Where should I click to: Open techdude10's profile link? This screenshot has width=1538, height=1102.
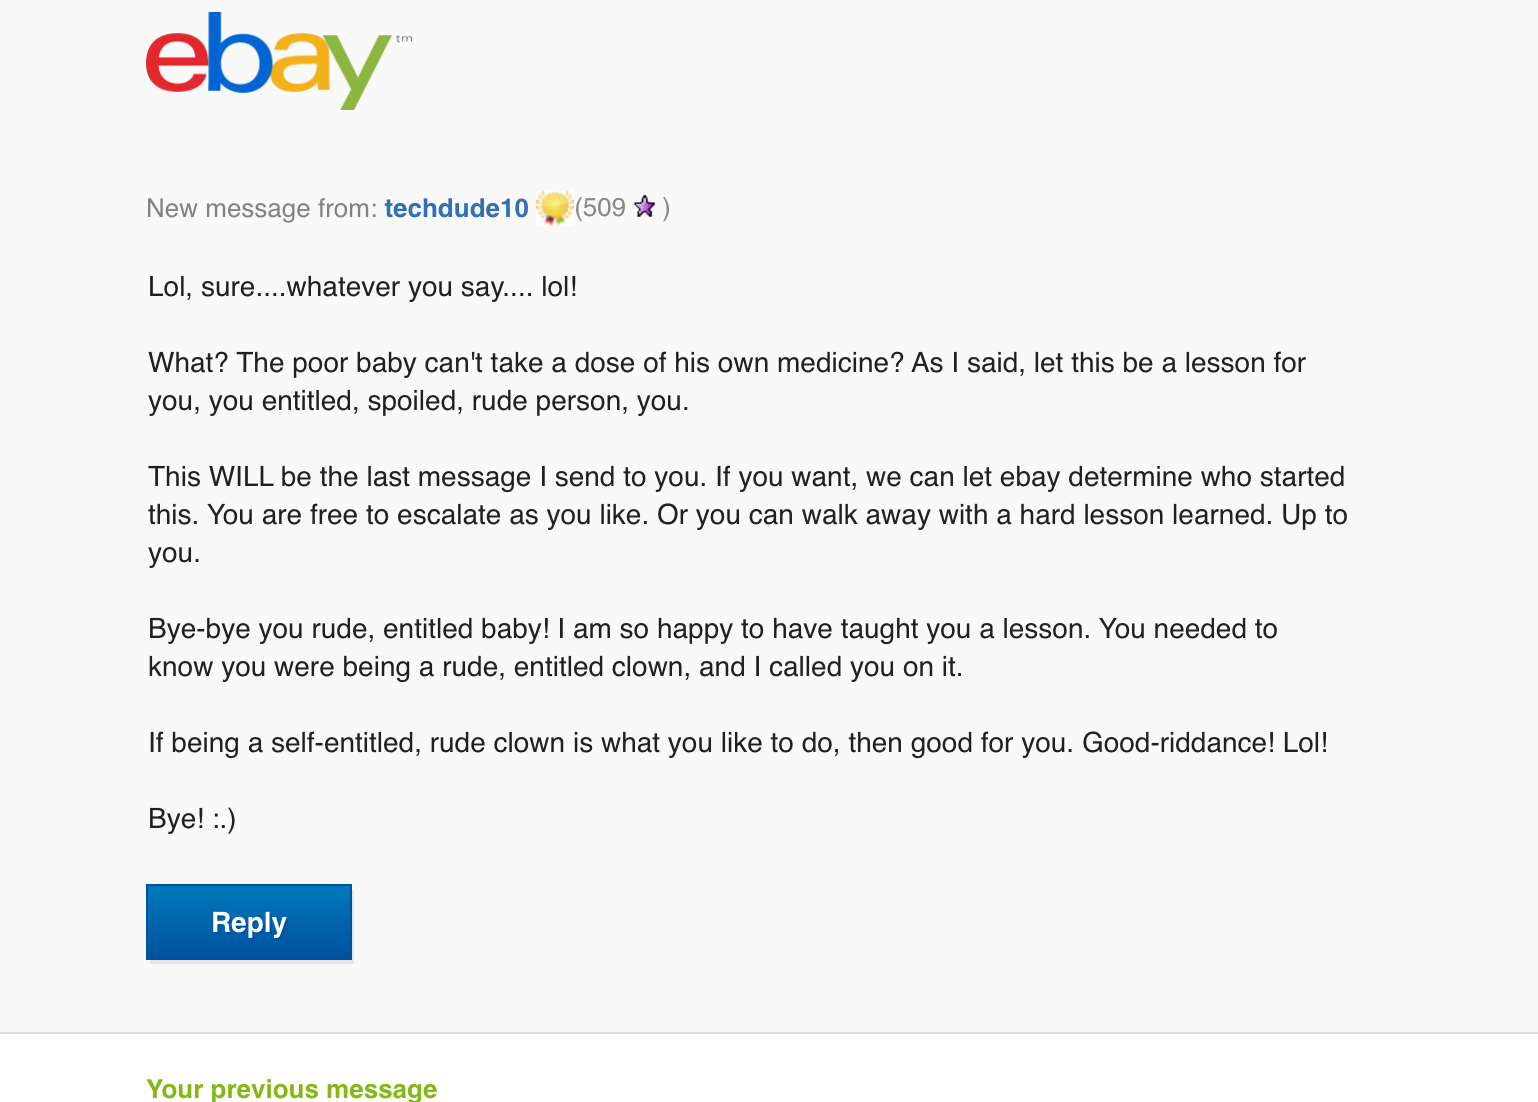(456, 208)
